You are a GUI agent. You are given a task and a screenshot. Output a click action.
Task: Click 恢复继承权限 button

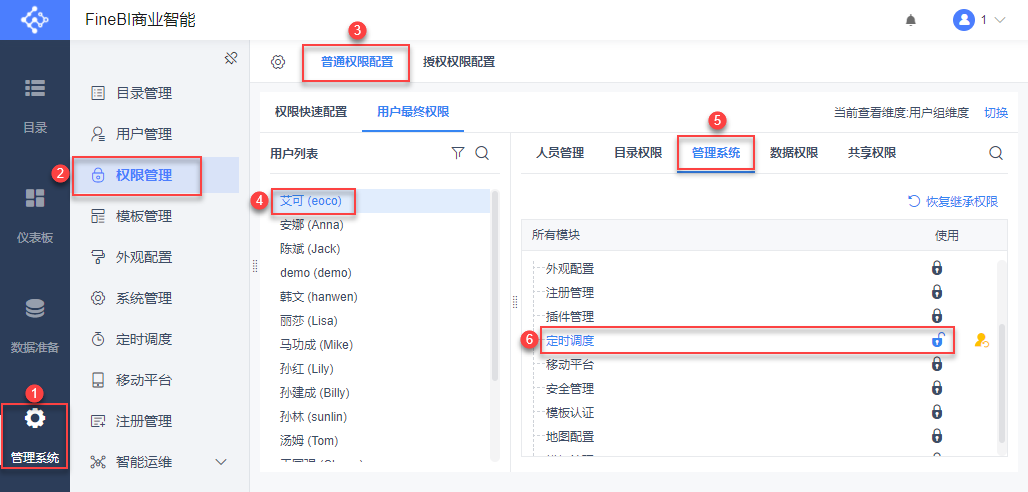pyautogui.click(x=953, y=201)
